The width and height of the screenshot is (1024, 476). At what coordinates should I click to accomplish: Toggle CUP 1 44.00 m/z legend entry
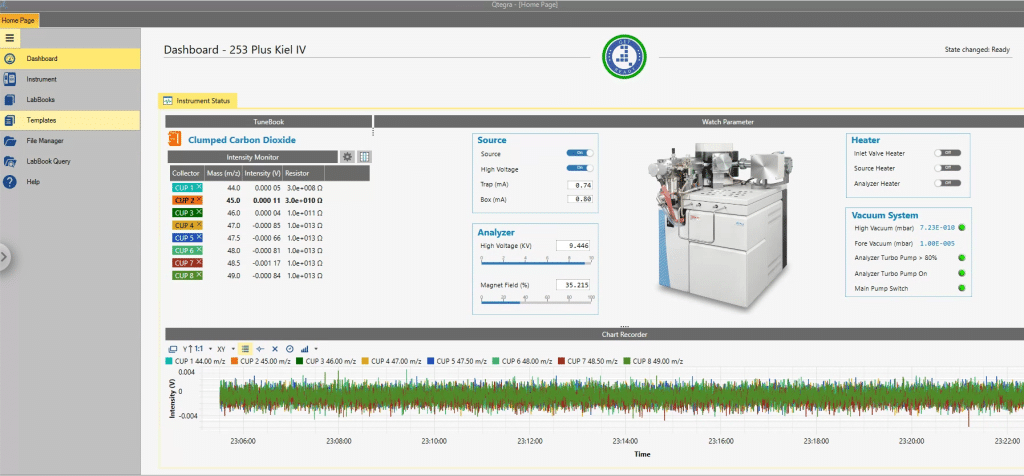pos(196,361)
